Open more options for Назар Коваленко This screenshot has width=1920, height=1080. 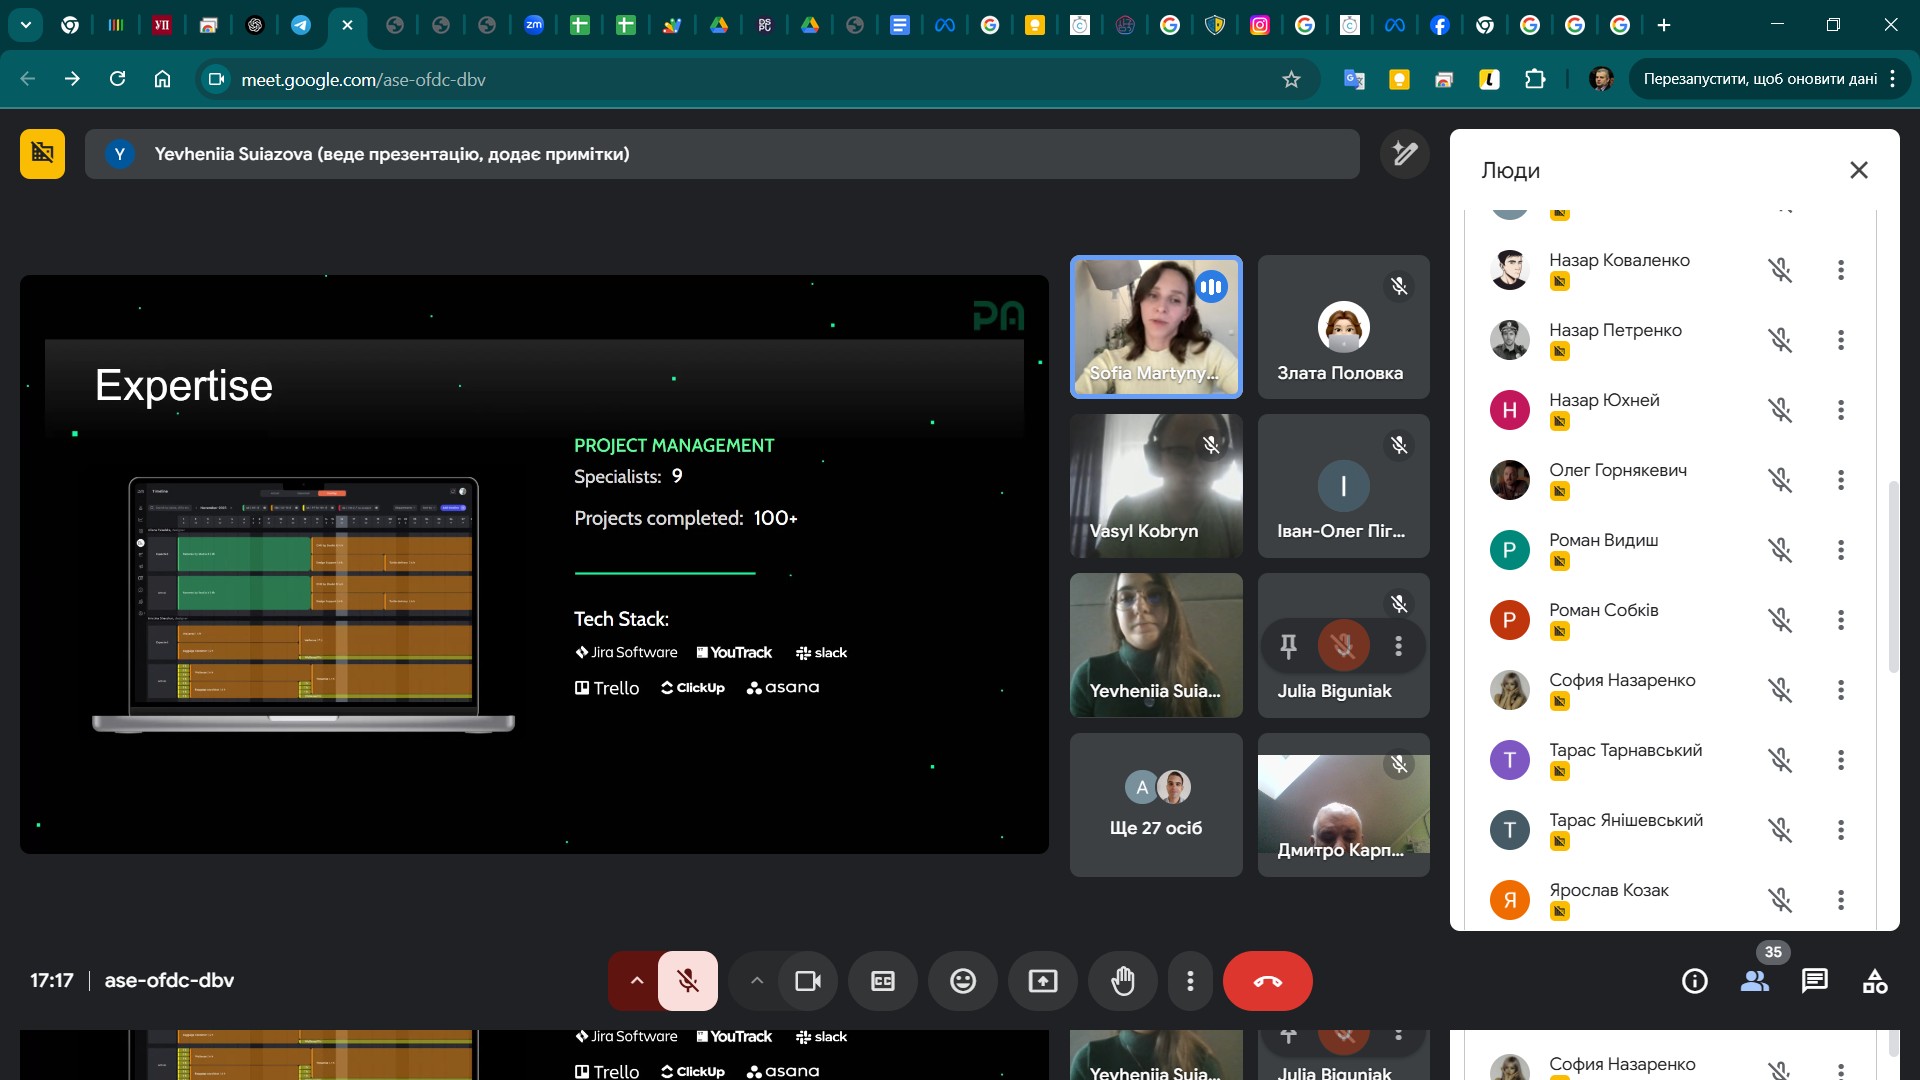pos(1840,270)
